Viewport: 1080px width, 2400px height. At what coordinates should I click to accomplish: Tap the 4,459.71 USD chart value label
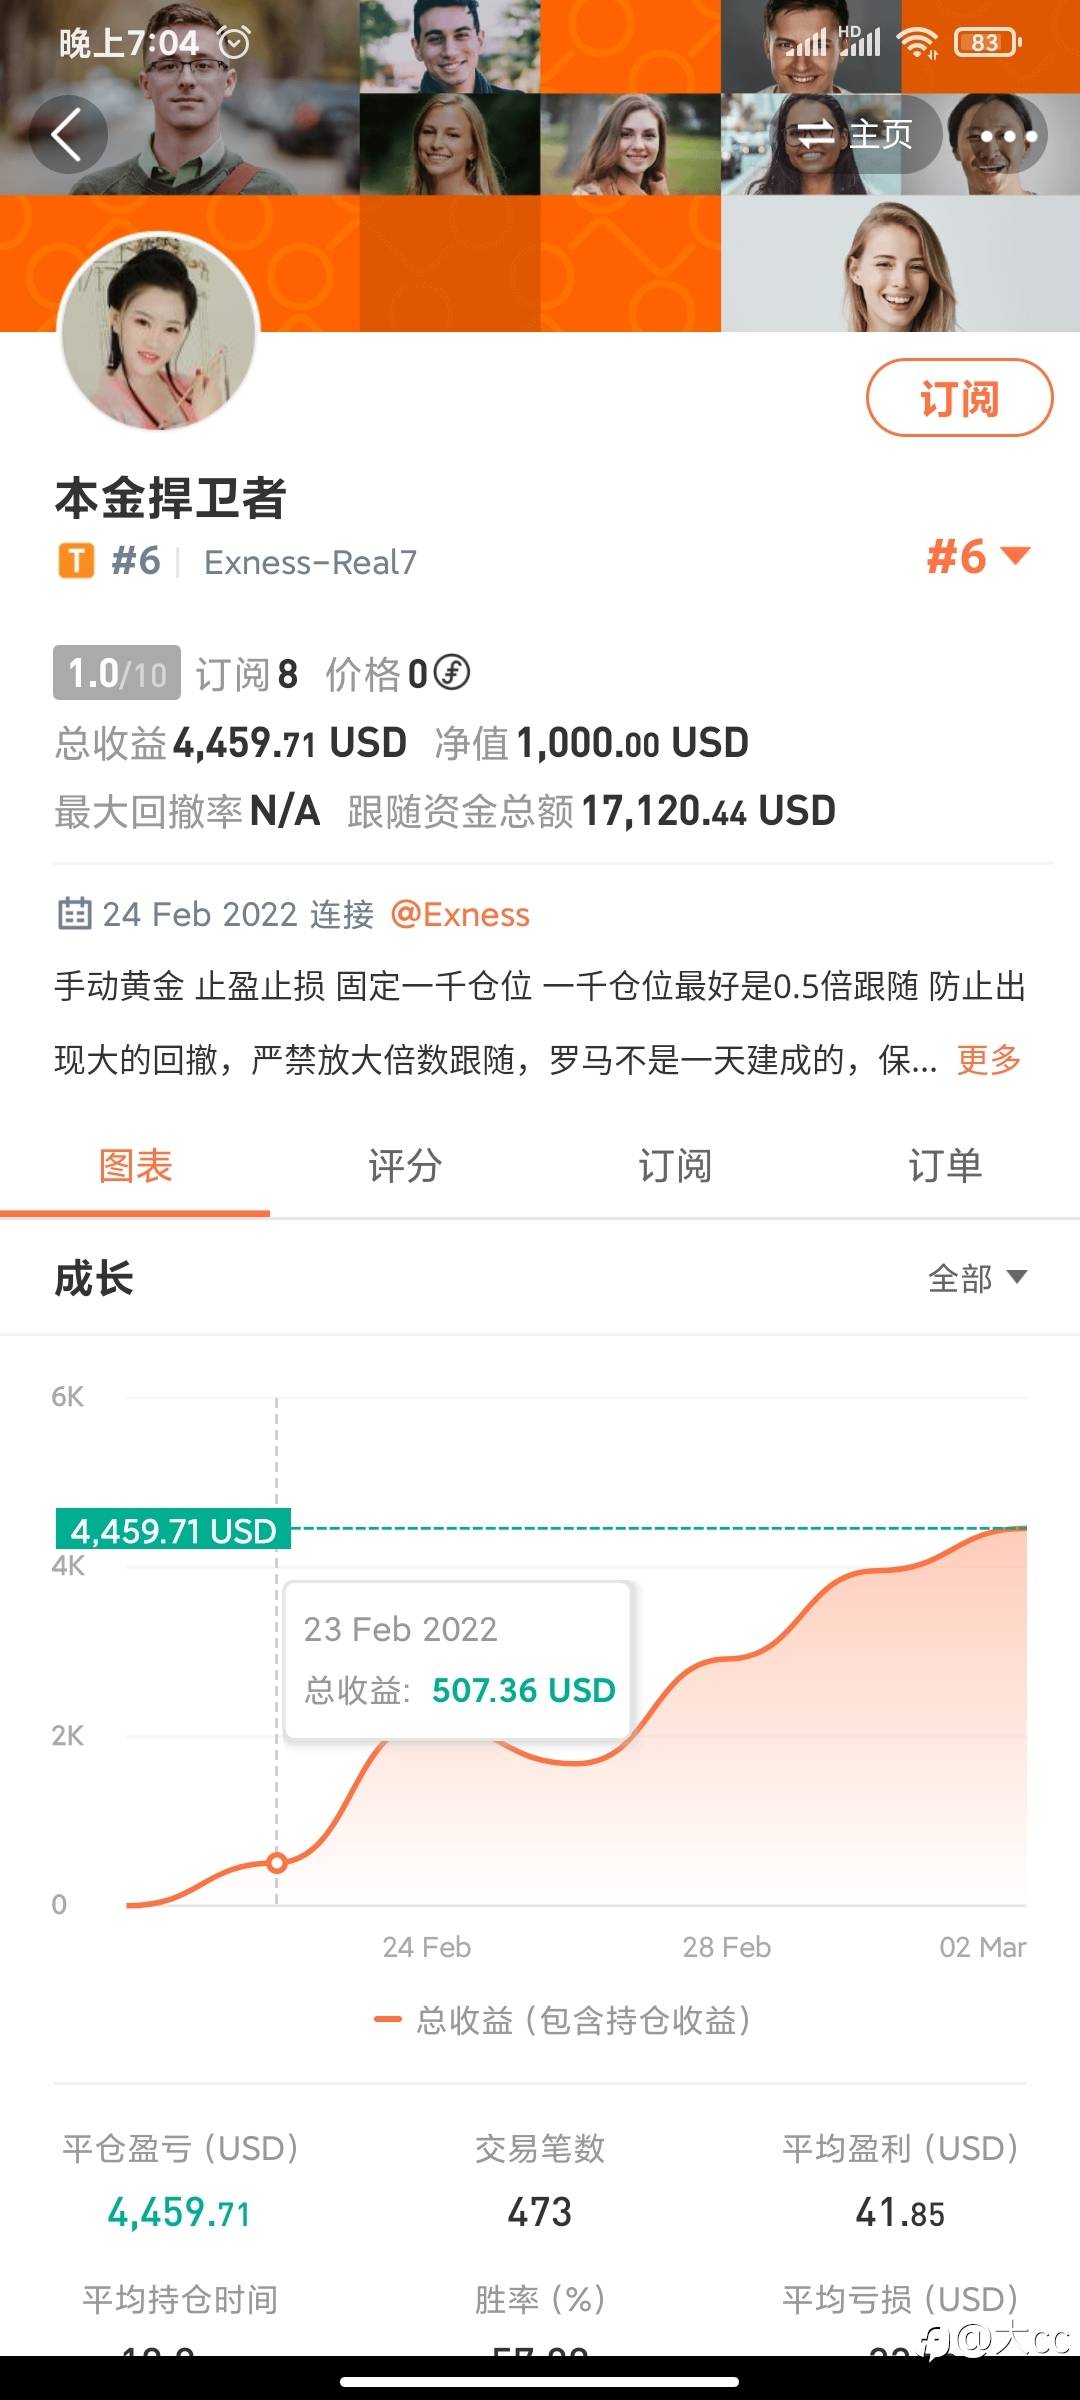tap(173, 1530)
